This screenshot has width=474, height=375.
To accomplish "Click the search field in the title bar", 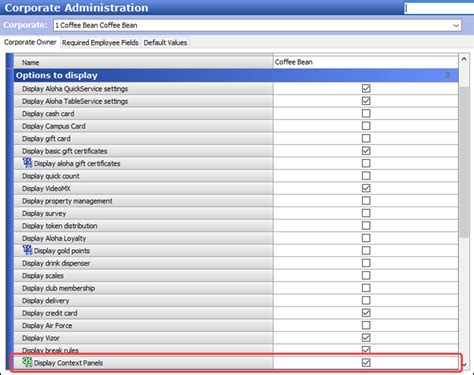I will pyautogui.click(x=439, y=8).
